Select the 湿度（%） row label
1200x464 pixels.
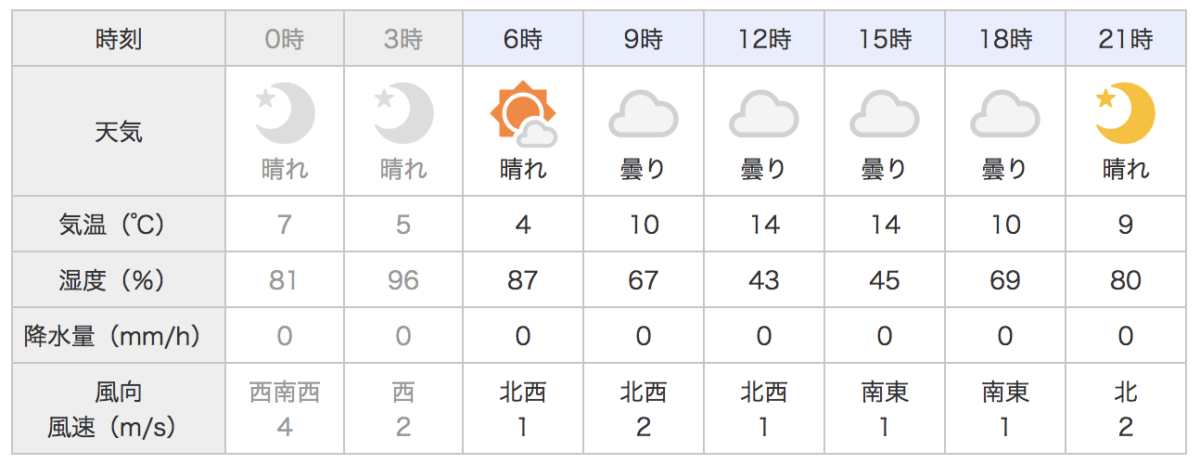pos(119,281)
